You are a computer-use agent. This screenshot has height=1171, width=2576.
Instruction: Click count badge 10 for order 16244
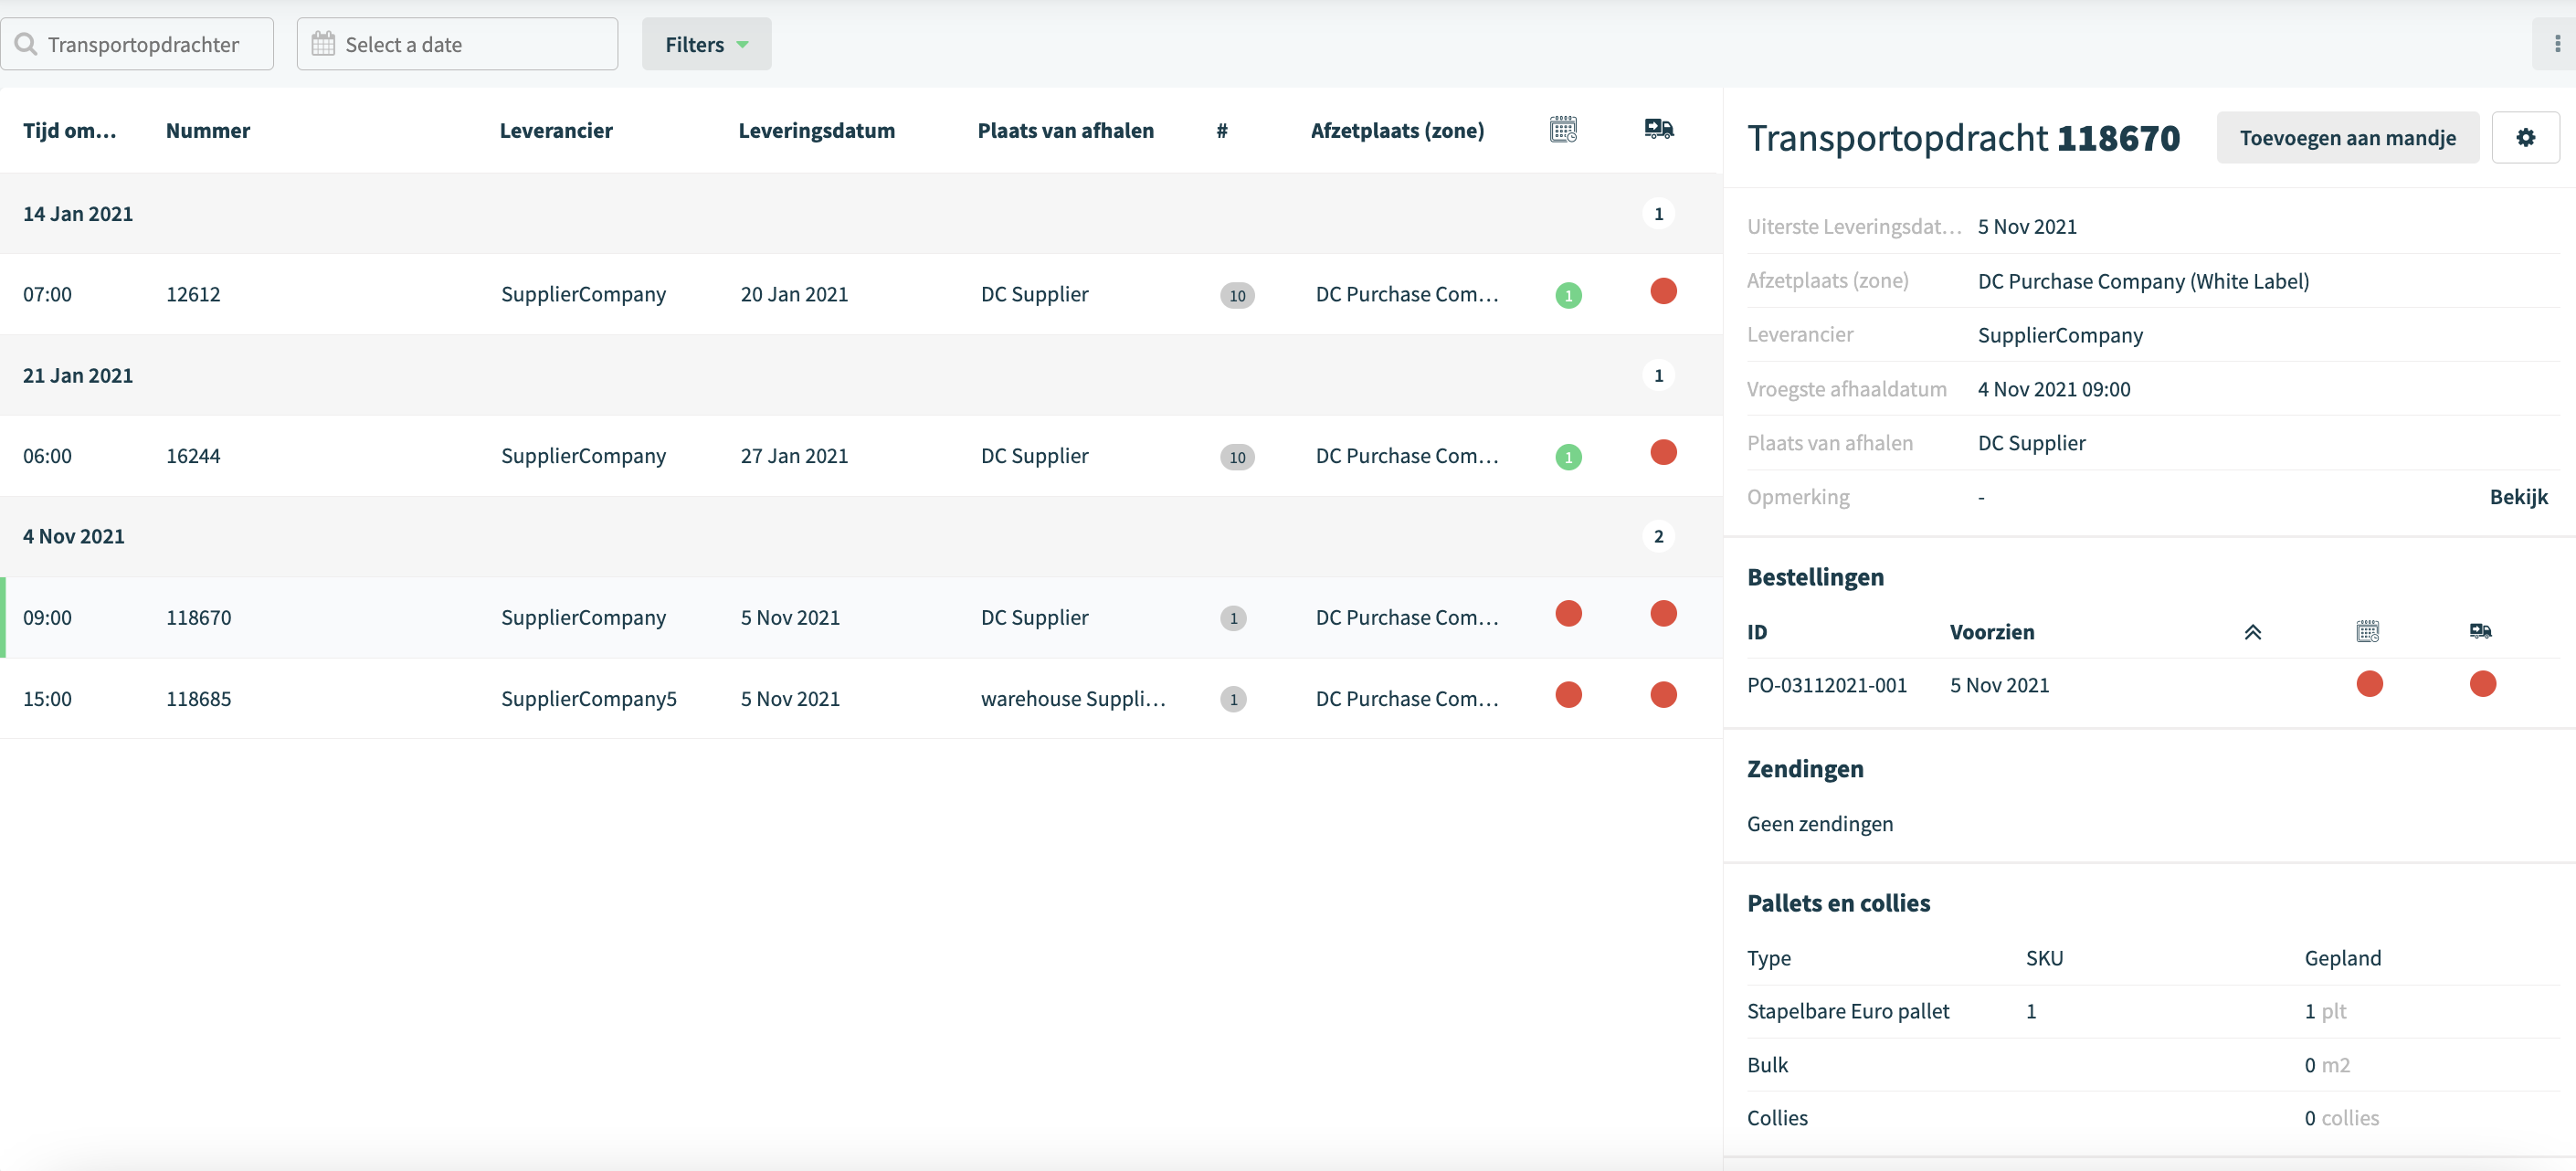(1237, 457)
